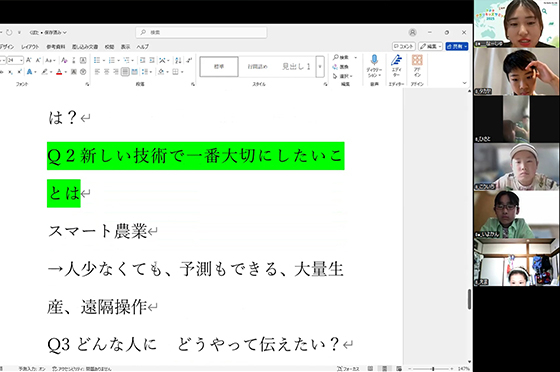Collapse the ribbon with the chevron

[464, 83]
